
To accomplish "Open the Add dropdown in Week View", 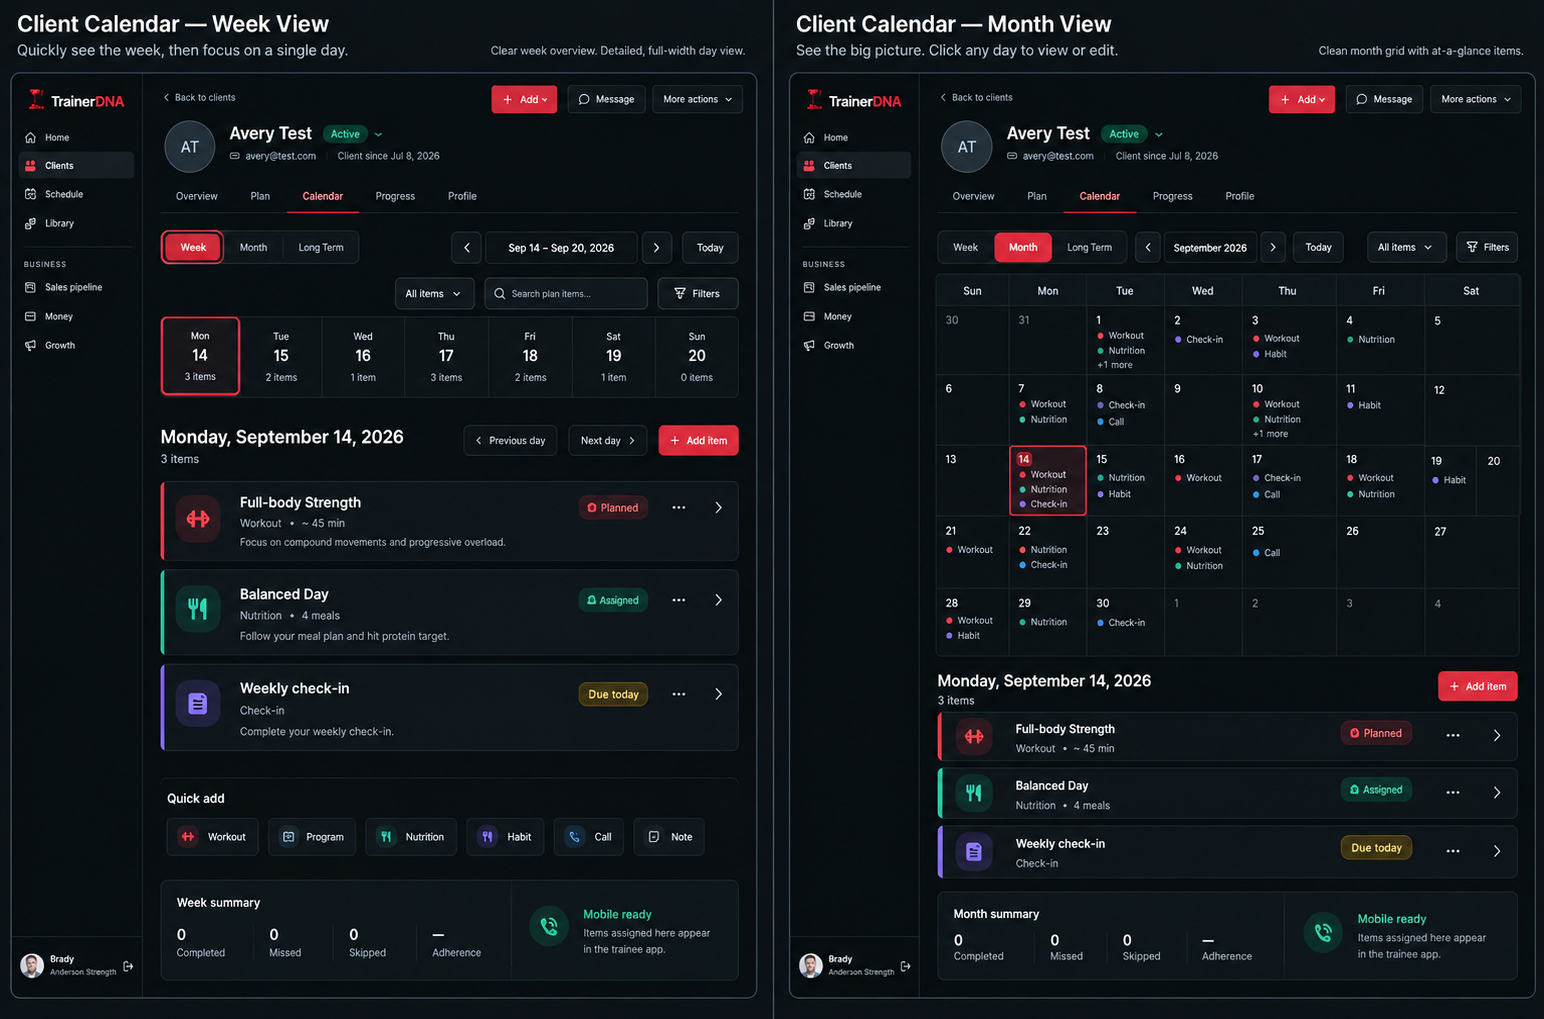I will 524,99.
